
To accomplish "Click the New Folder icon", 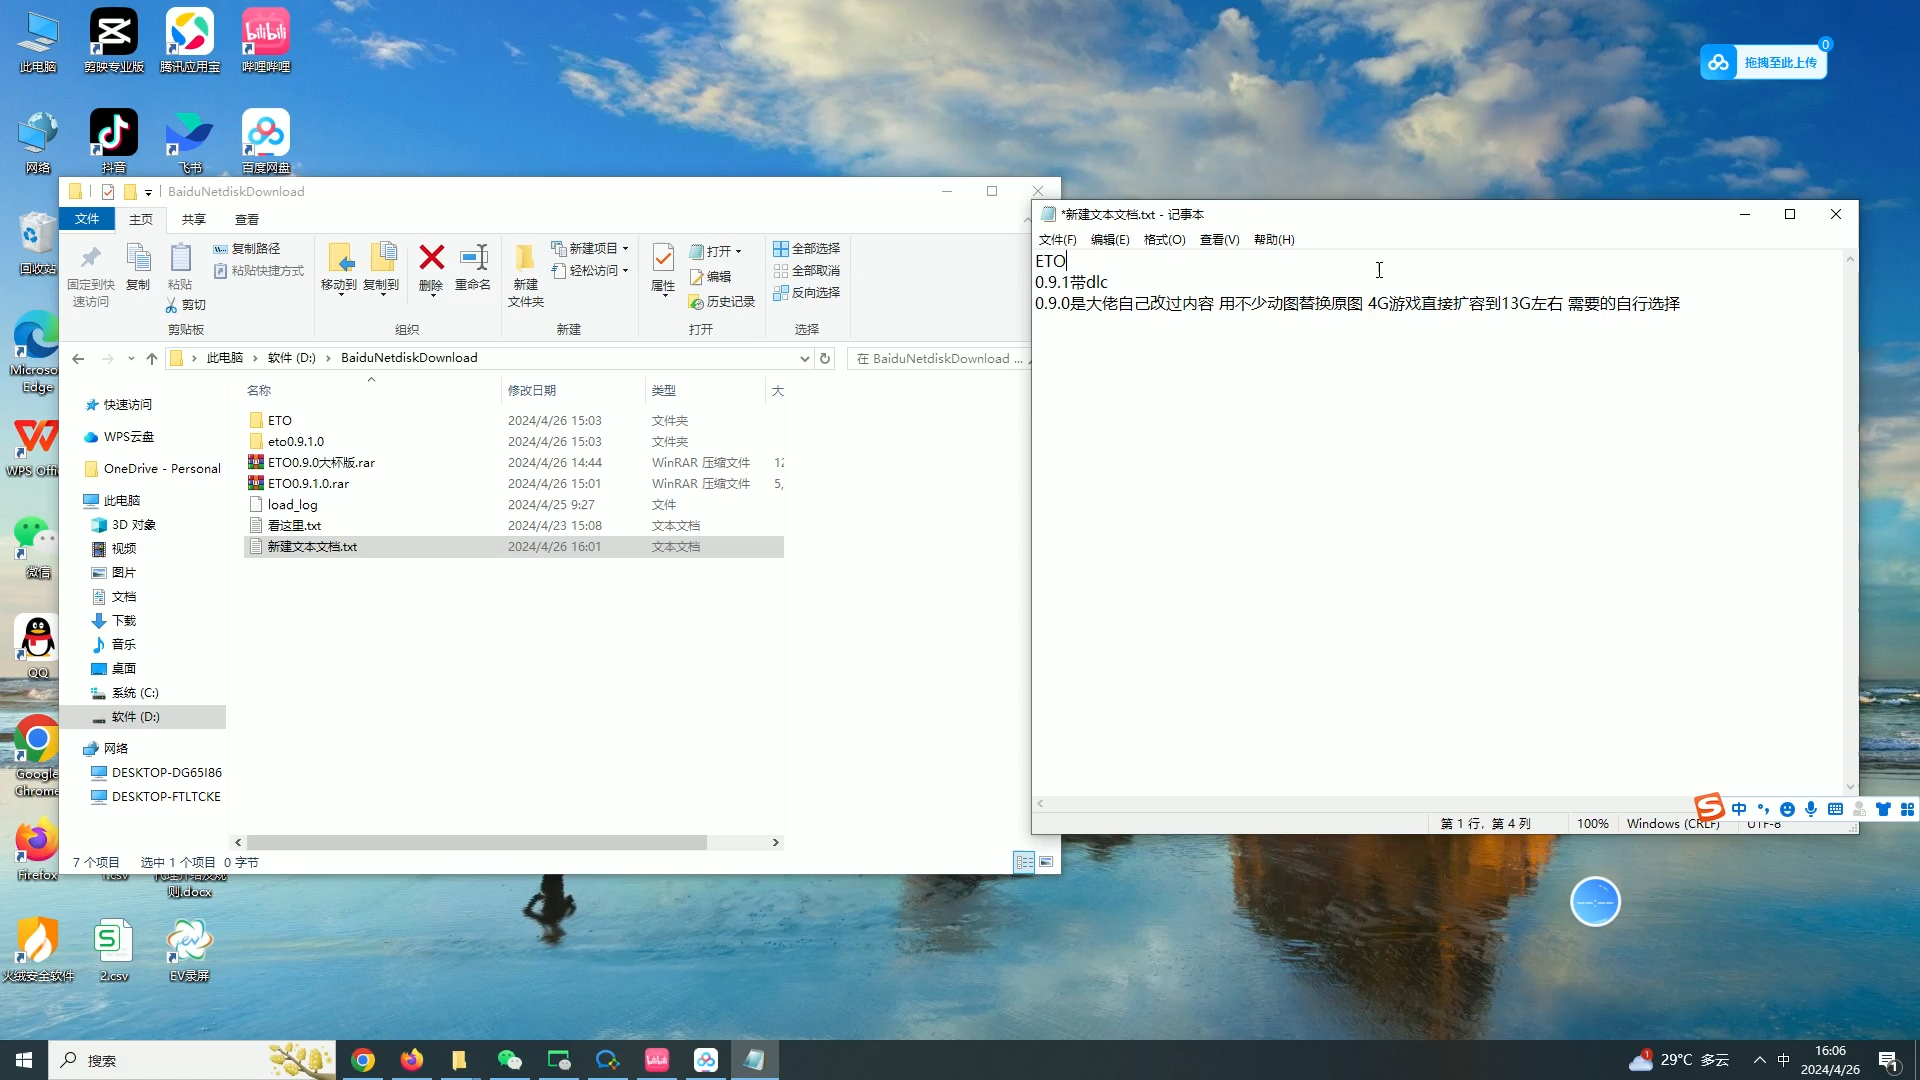I will point(525,260).
